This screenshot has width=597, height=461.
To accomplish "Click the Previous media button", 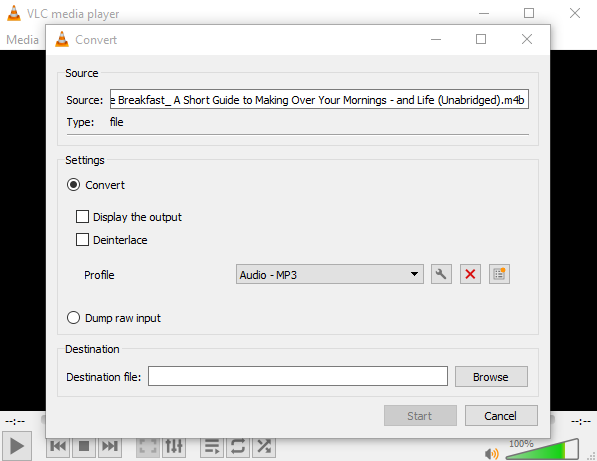I will [x=58, y=446].
